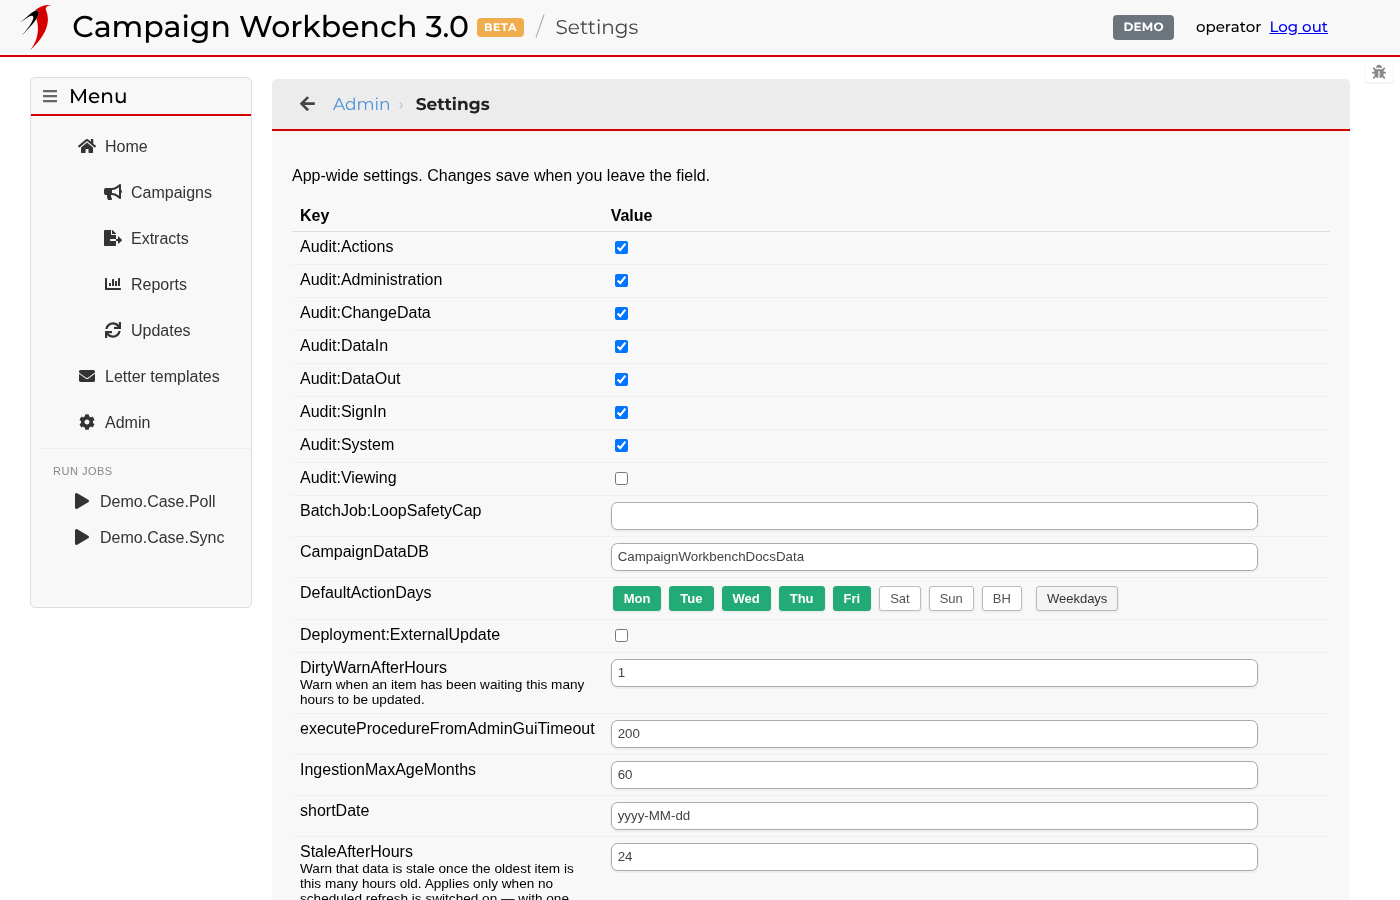Image resolution: width=1400 pixels, height=900 pixels.
Task: Turn off Audit:DataIn checkbox
Action: pyautogui.click(x=621, y=346)
